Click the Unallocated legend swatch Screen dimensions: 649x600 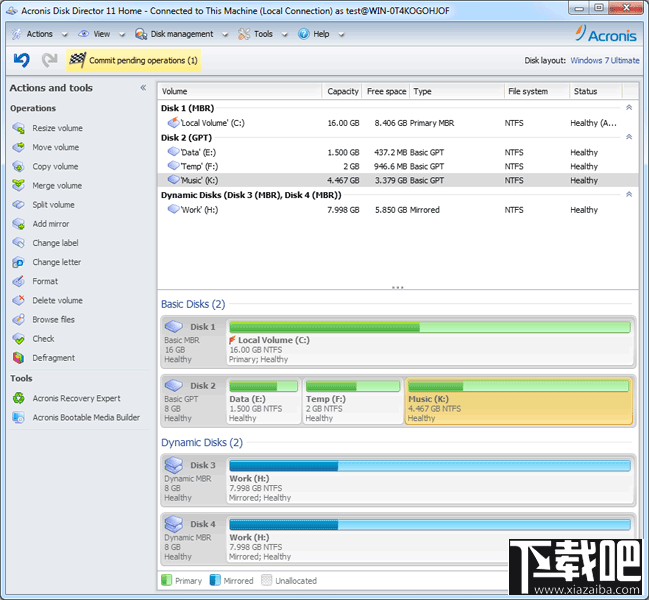pyautogui.click(x=267, y=581)
